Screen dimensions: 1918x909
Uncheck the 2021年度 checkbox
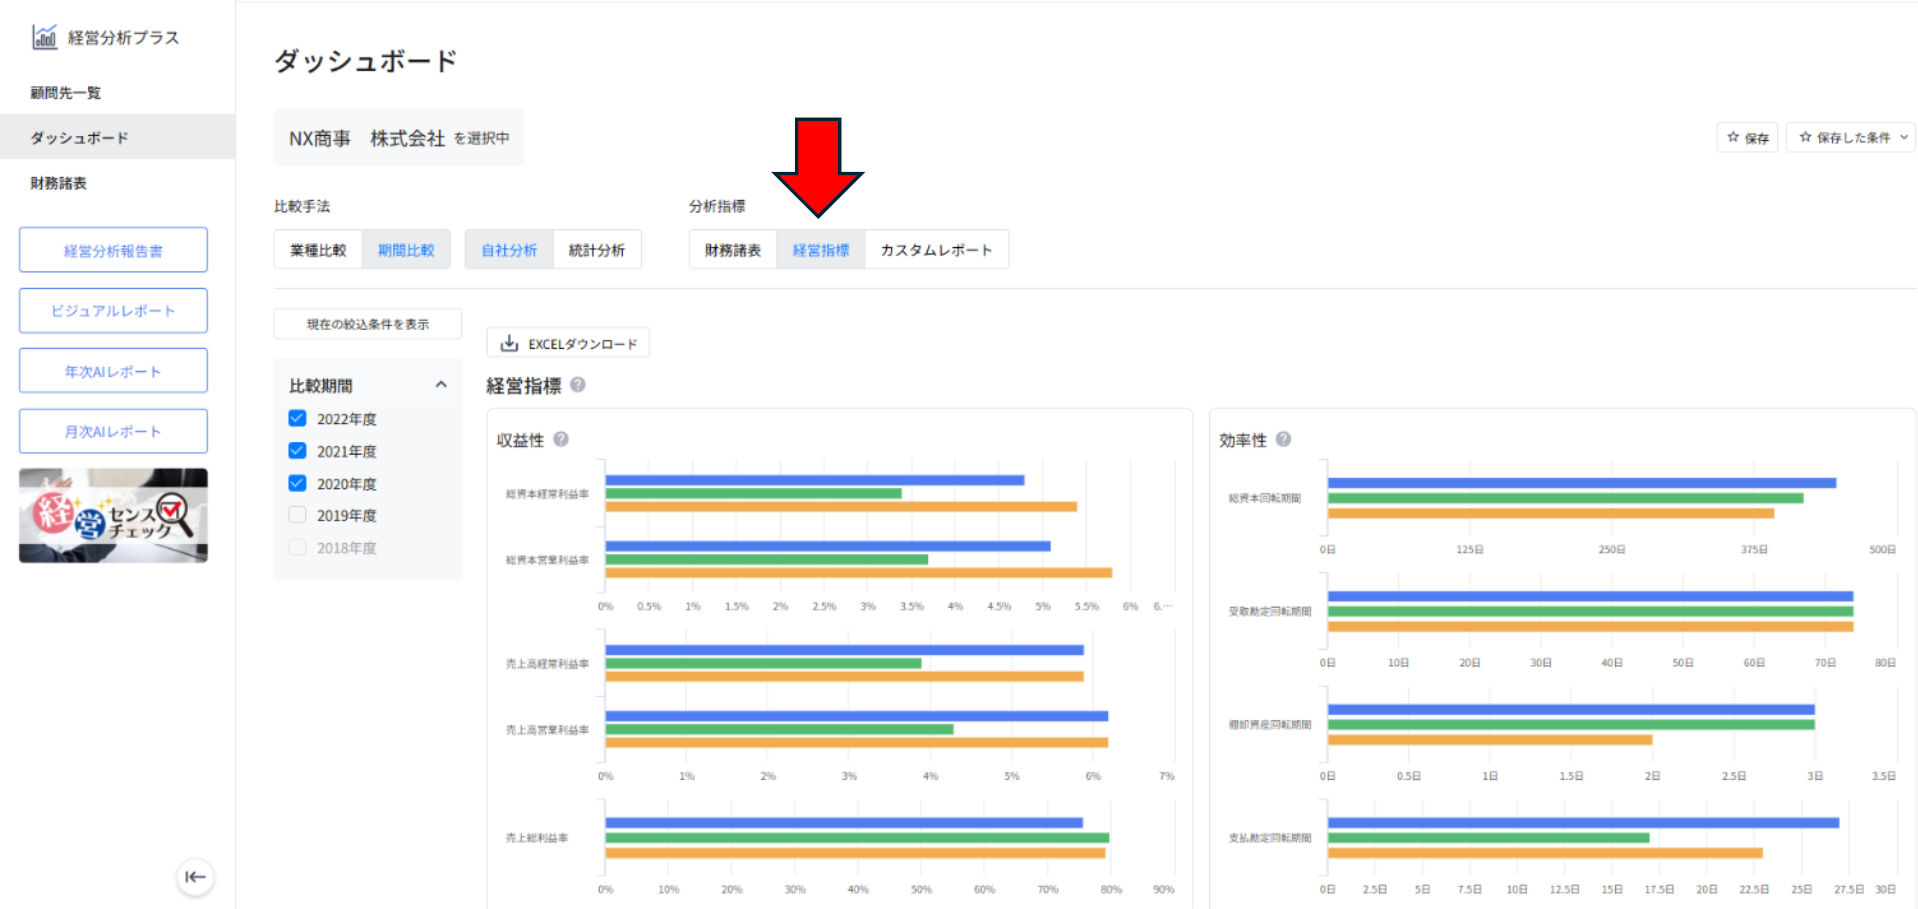[297, 451]
